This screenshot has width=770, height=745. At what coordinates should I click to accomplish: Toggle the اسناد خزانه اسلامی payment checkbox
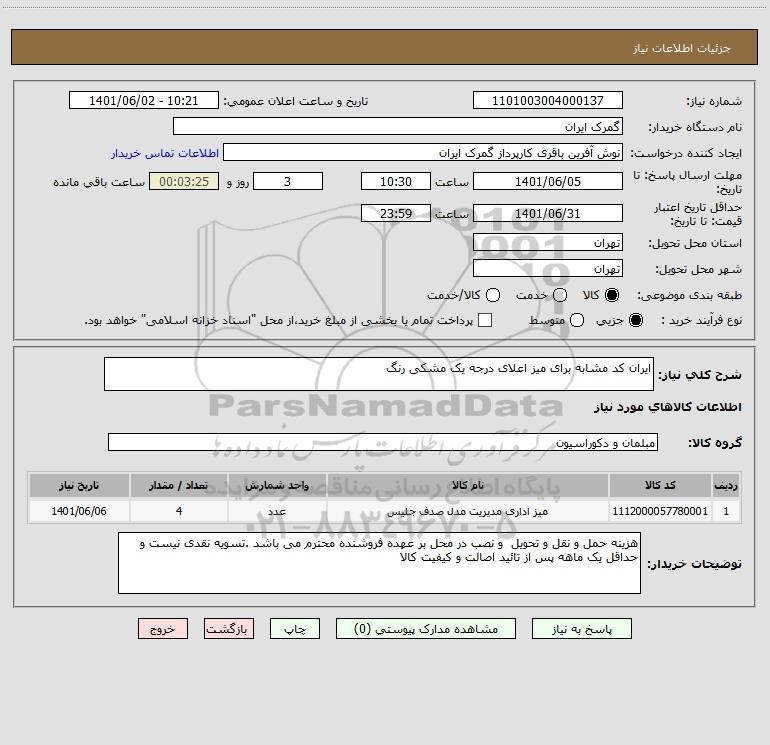[x=485, y=320]
